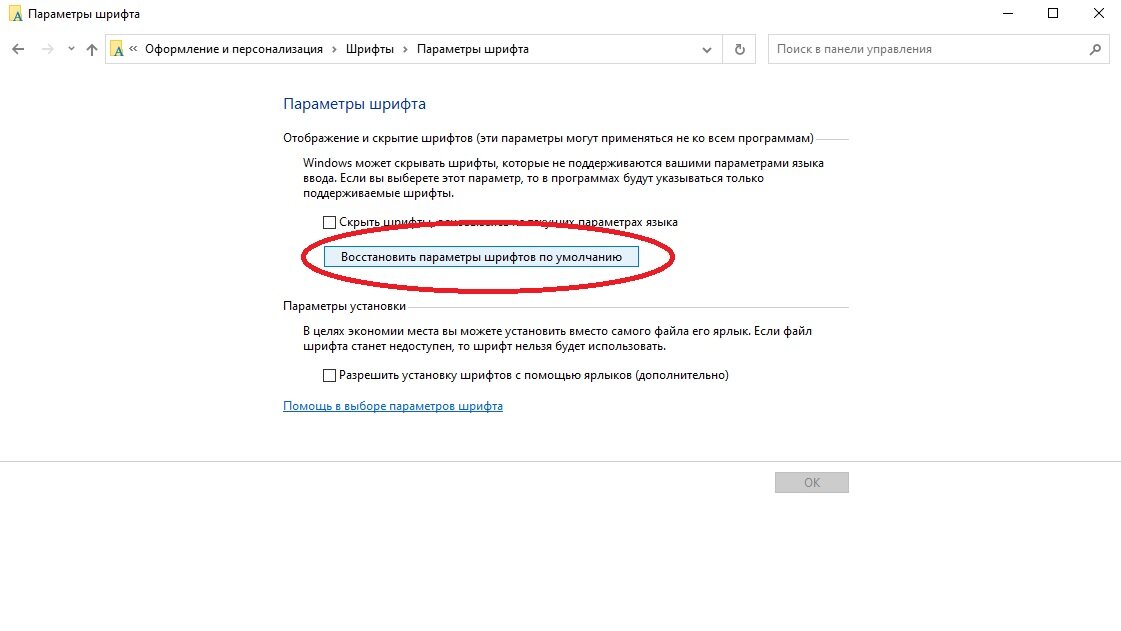Go up one level arrow
The height and width of the screenshot is (631, 1121).
click(92, 49)
